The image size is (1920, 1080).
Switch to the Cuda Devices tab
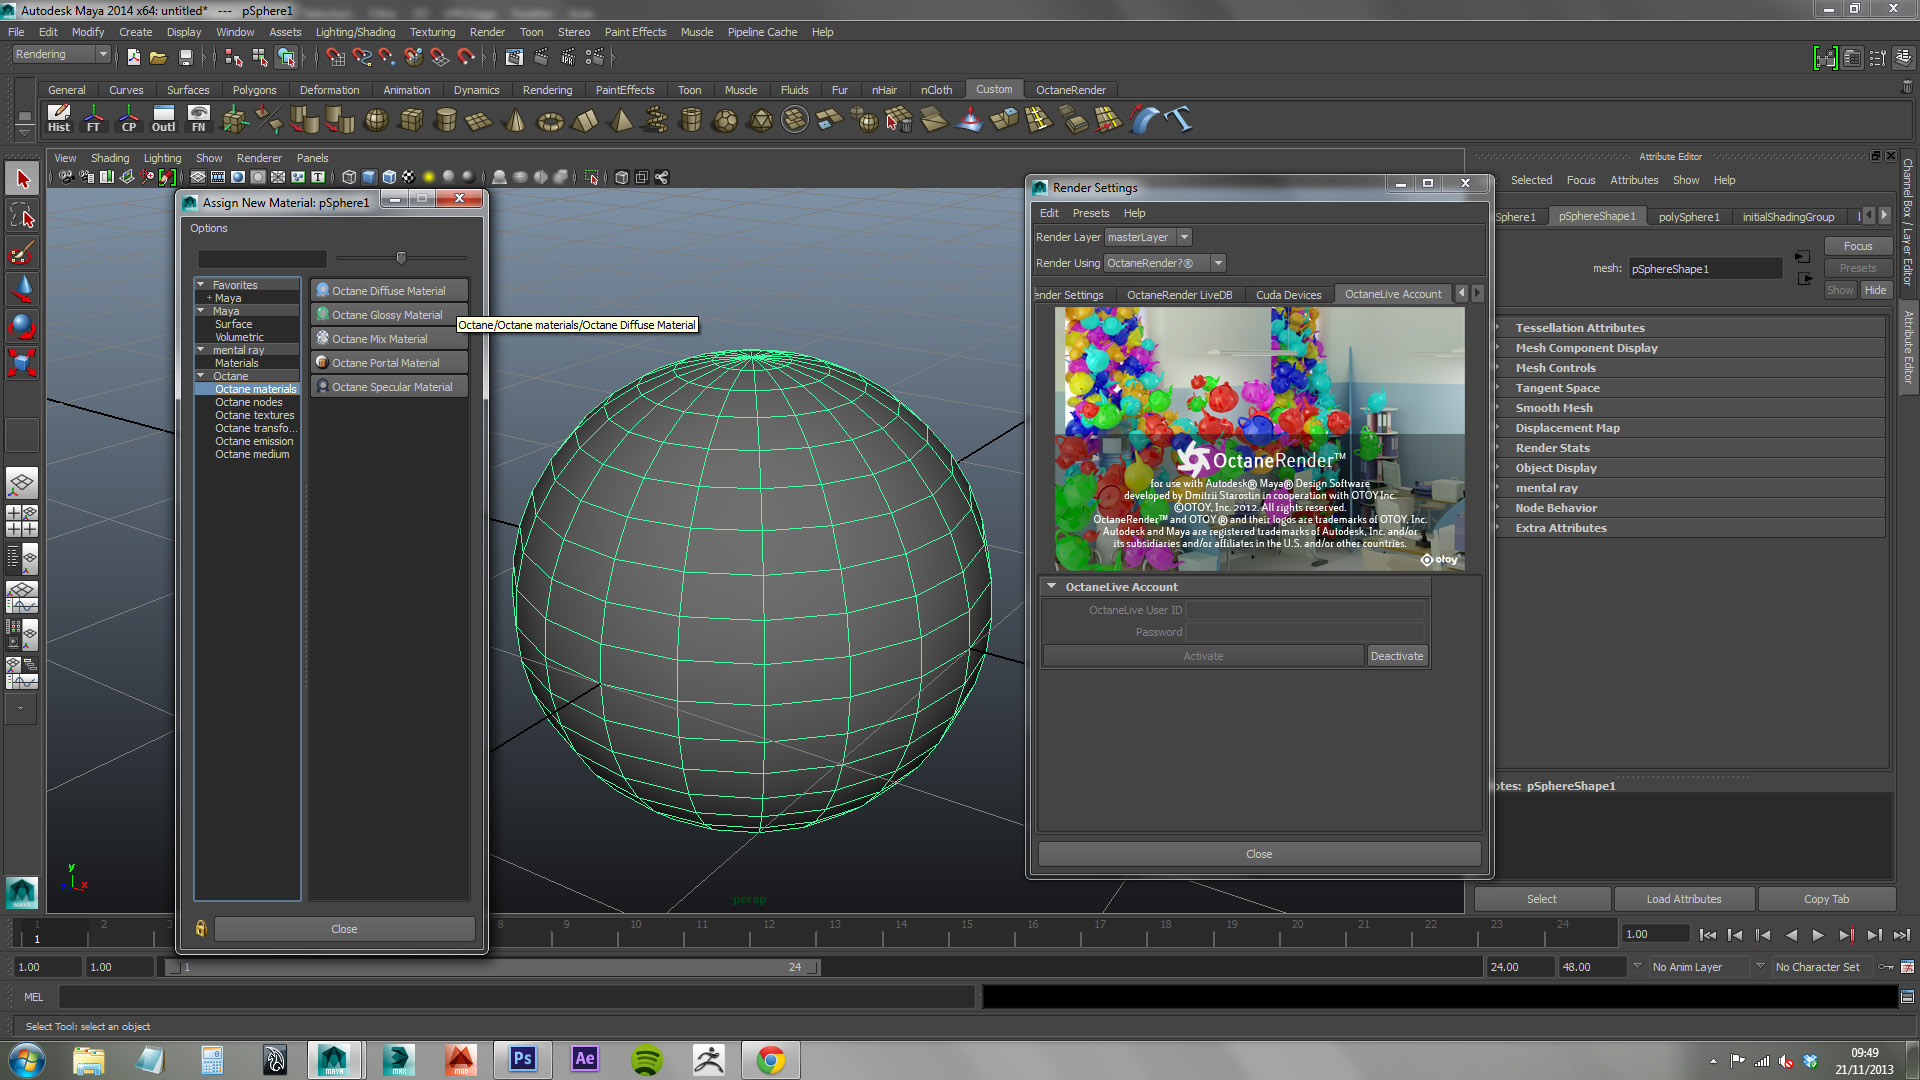tap(1288, 295)
